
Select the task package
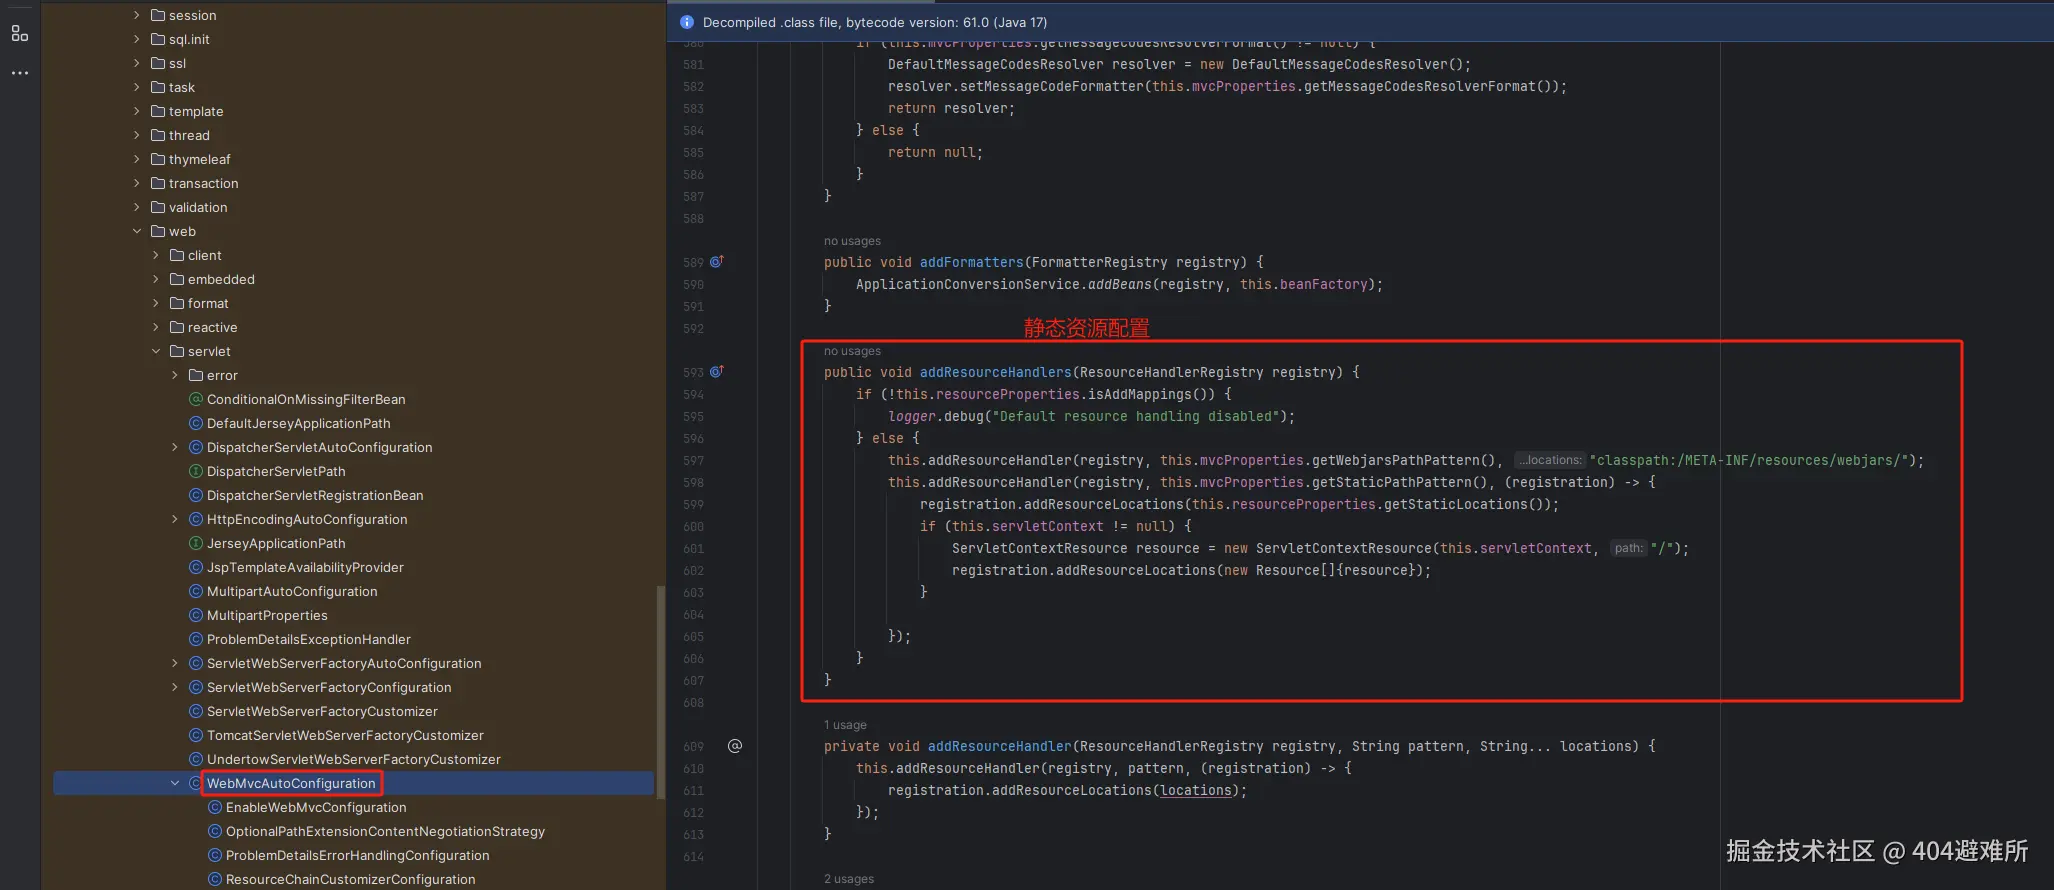(x=182, y=87)
